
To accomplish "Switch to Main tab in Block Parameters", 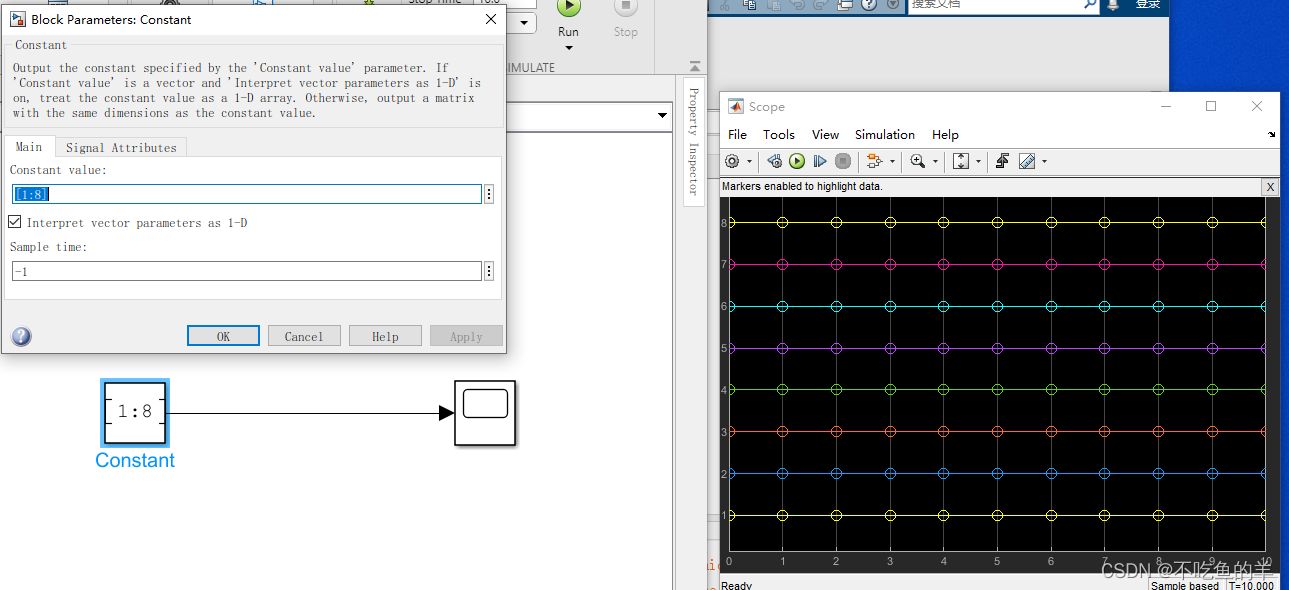I will point(29,147).
